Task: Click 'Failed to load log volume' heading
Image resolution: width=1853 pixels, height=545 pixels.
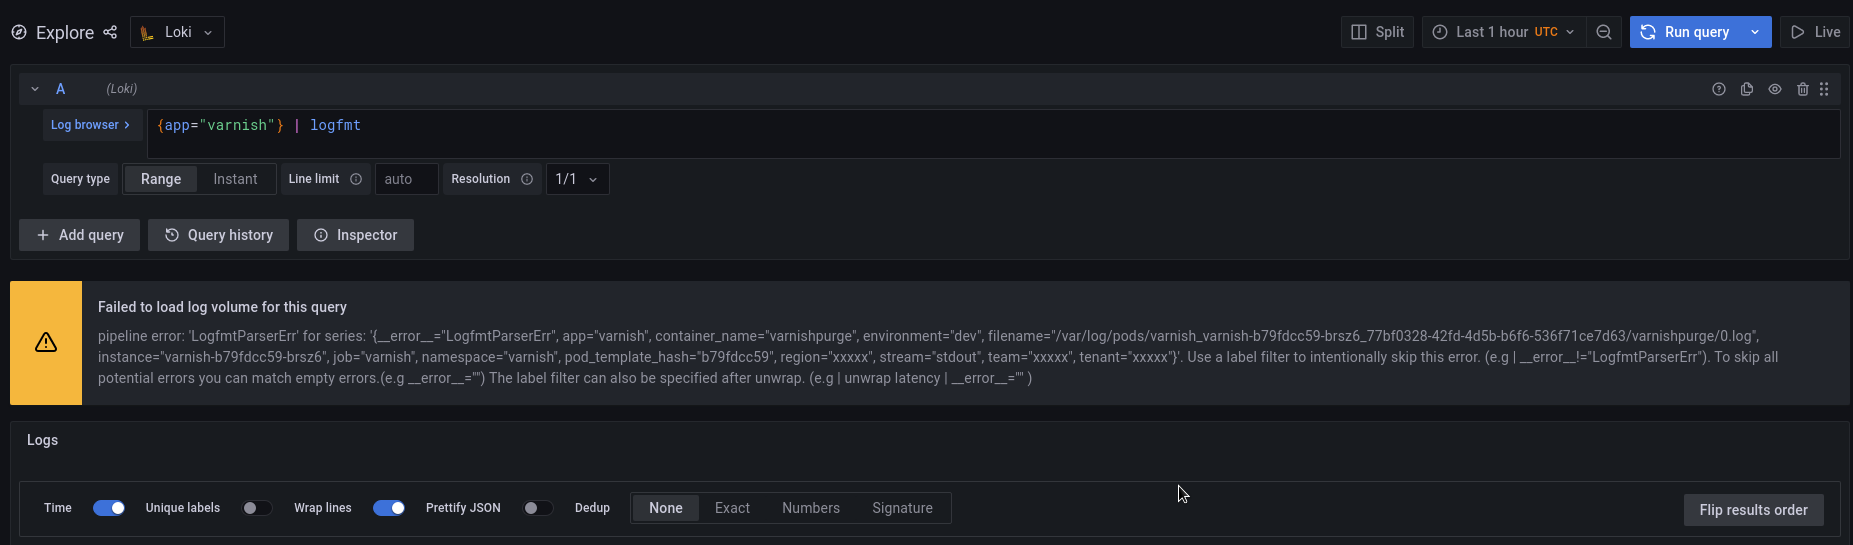Action: [222, 307]
